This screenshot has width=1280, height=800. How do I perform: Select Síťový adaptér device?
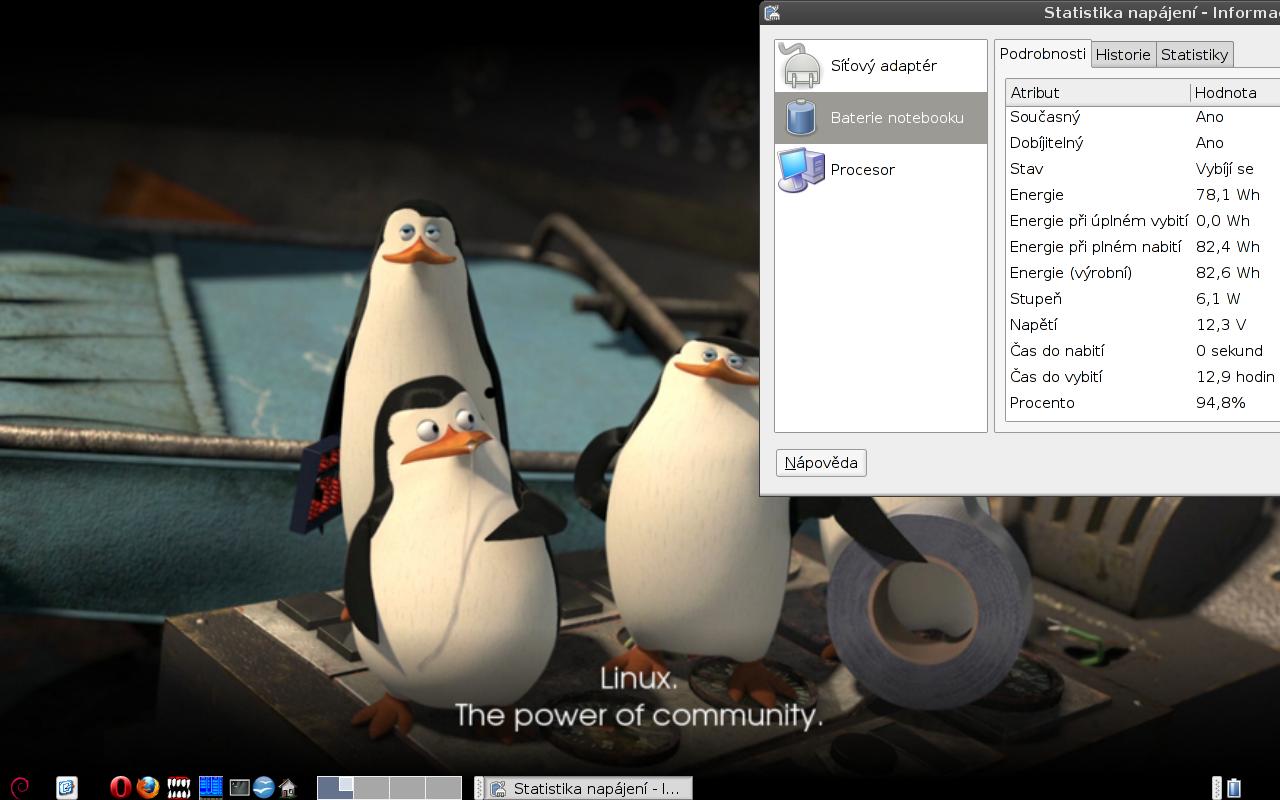[881, 66]
